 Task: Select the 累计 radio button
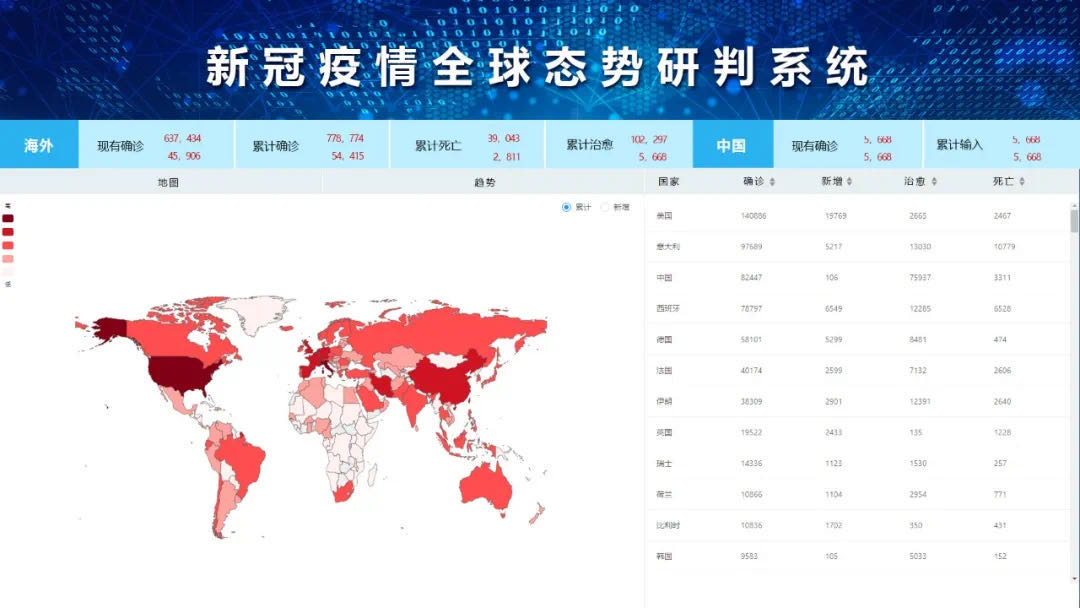point(567,207)
